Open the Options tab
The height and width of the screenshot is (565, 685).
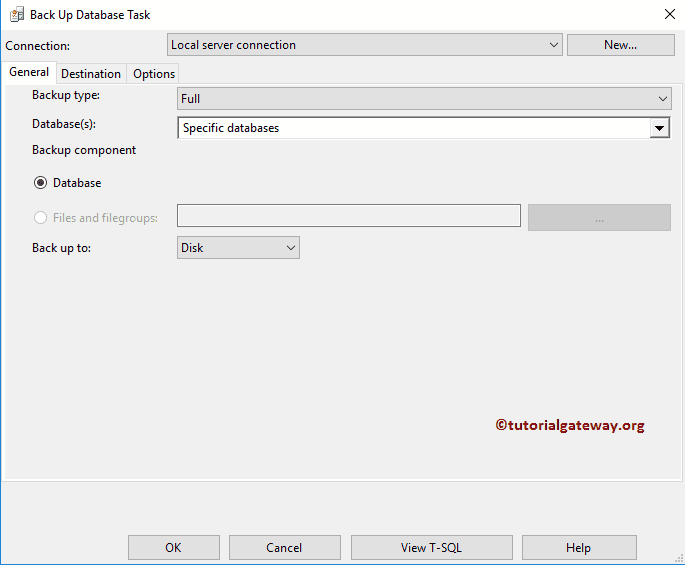154,74
